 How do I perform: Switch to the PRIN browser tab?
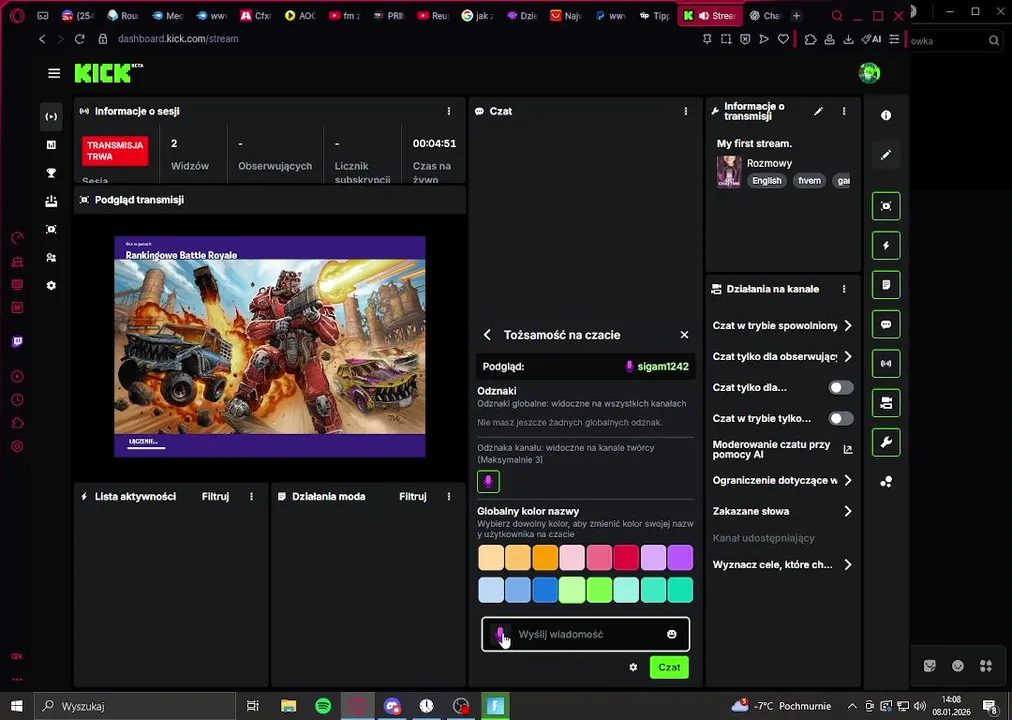389,15
